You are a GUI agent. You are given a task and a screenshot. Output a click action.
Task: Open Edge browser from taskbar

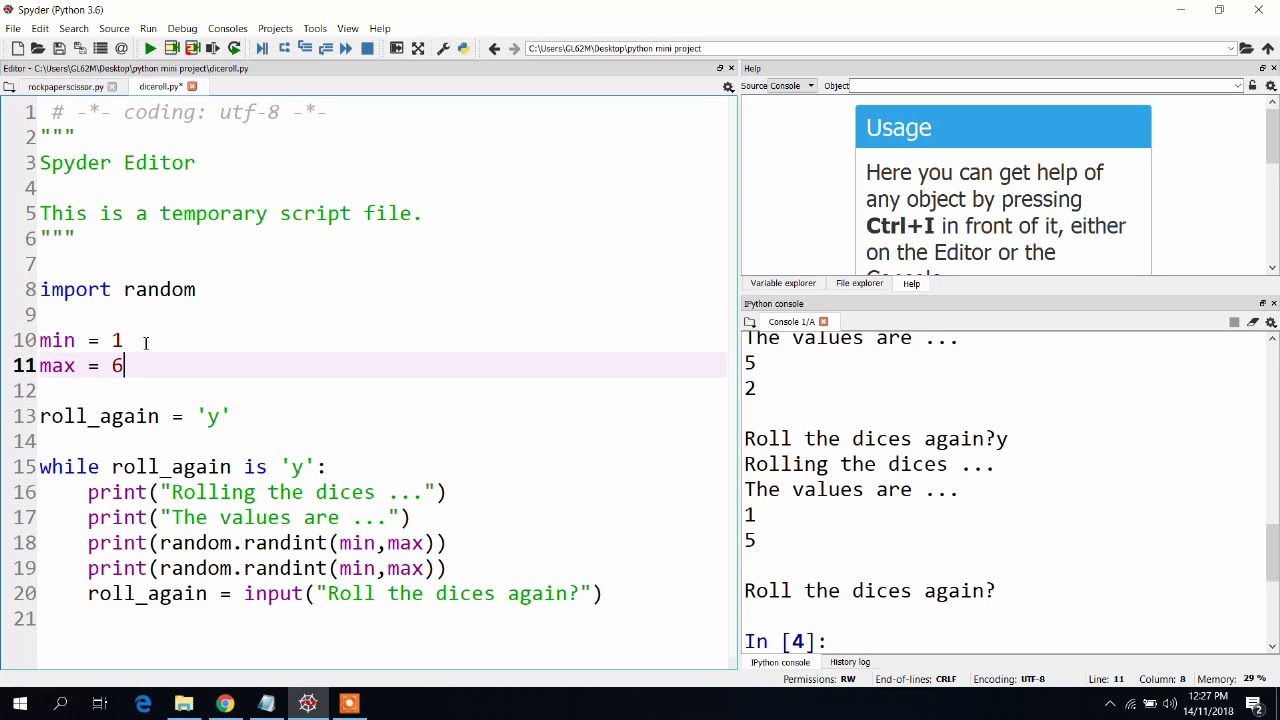tap(143, 704)
